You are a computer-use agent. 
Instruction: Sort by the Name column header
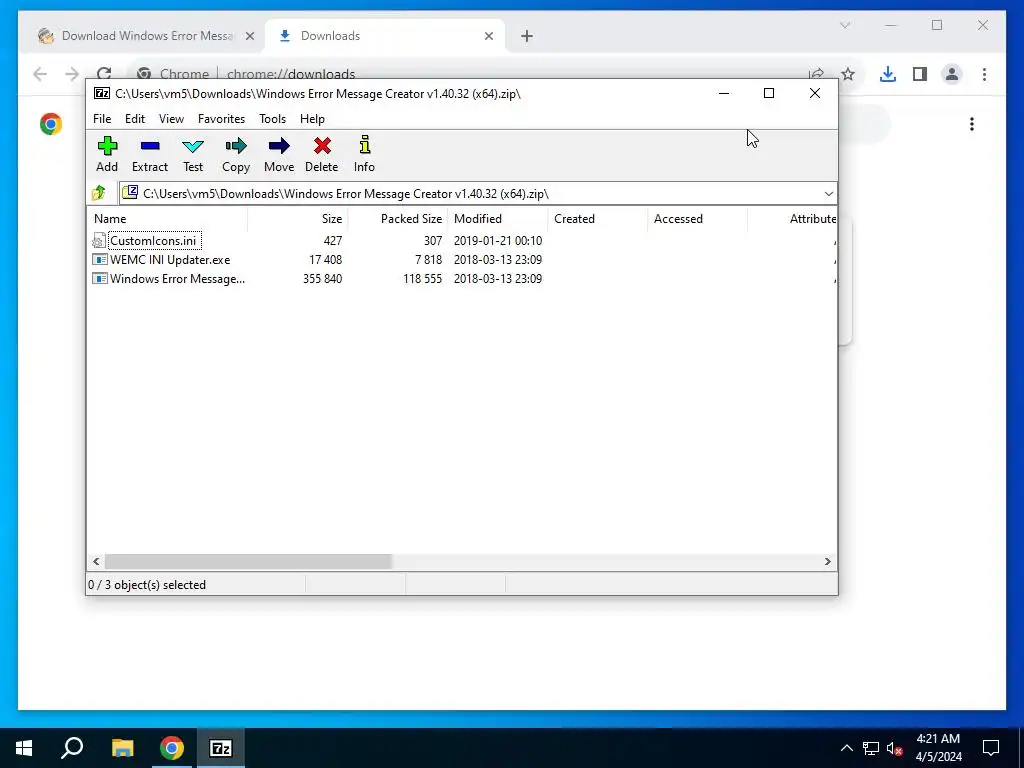tap(167, 219)
